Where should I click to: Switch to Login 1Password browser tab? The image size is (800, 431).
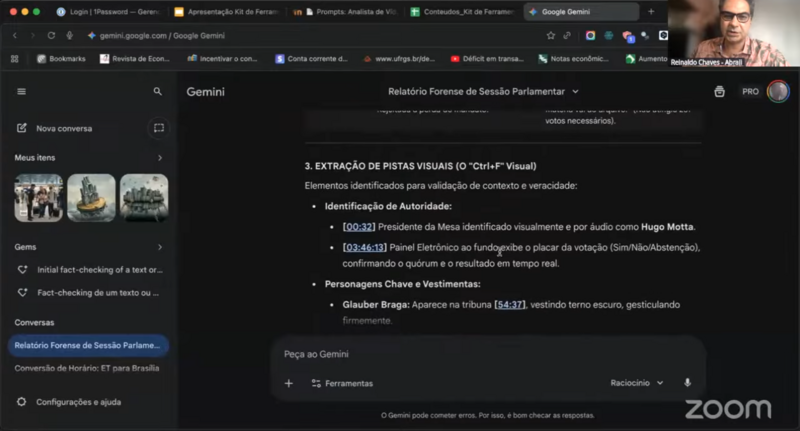109,12
